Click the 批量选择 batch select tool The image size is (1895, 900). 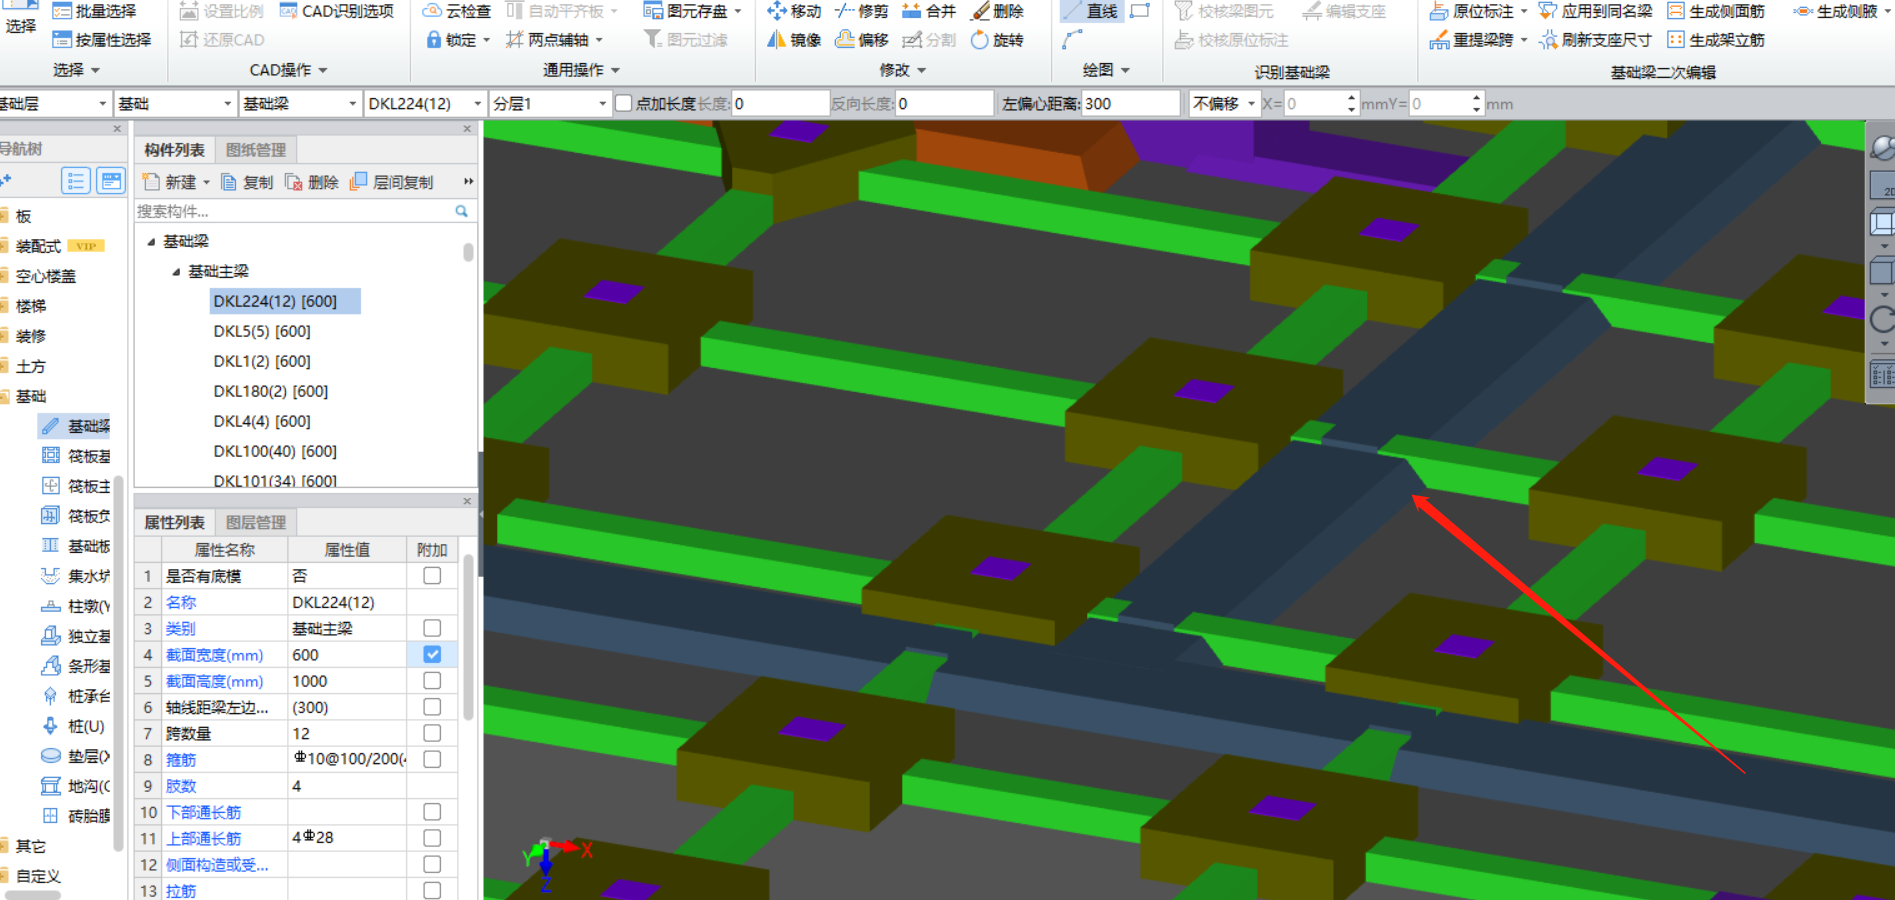point(94,11)
